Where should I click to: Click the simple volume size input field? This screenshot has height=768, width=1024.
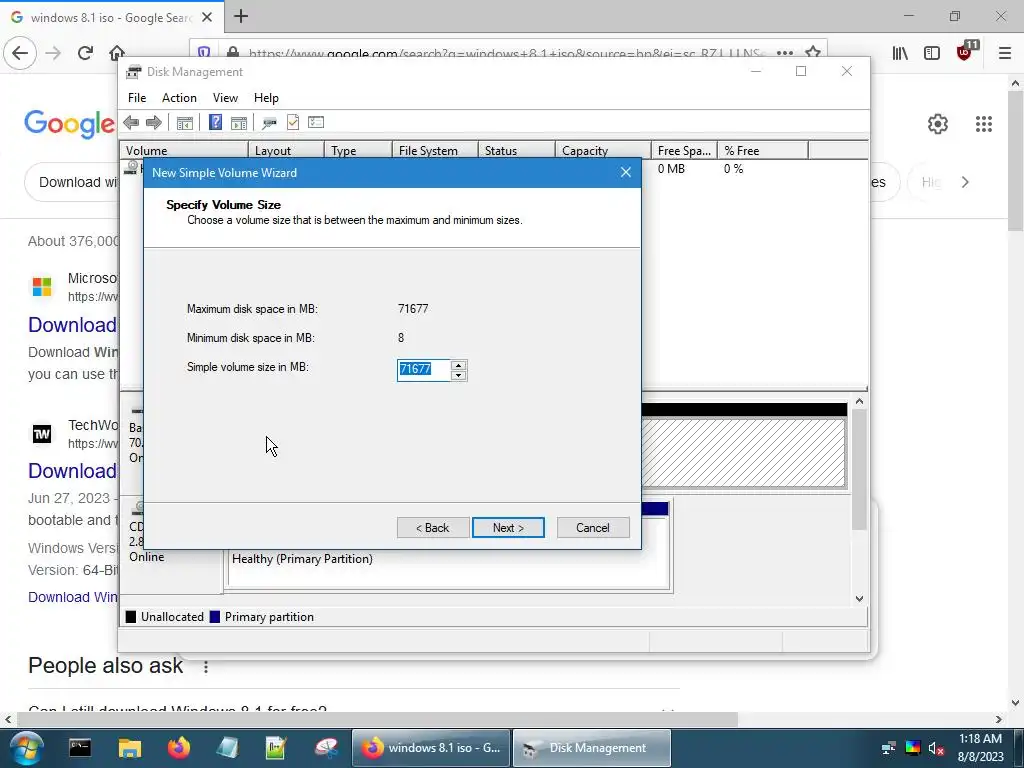[x=423, y=370]
